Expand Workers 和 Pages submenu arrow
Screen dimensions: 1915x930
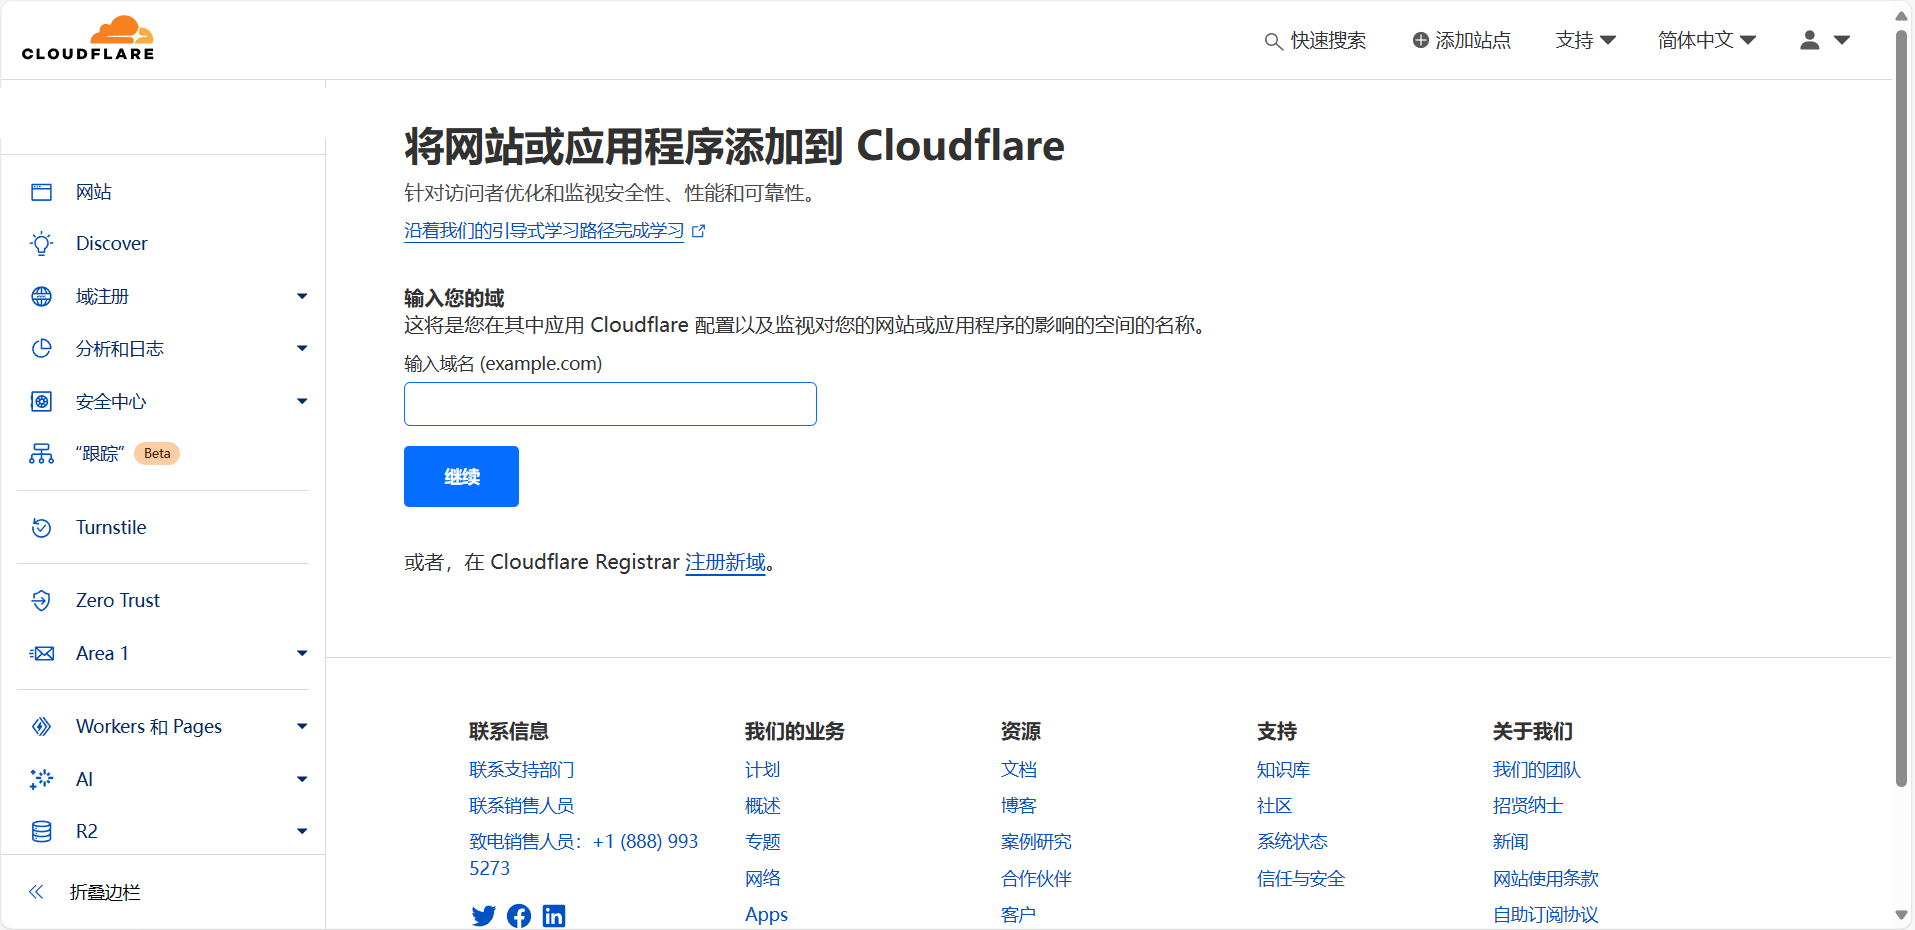point(302,727)
